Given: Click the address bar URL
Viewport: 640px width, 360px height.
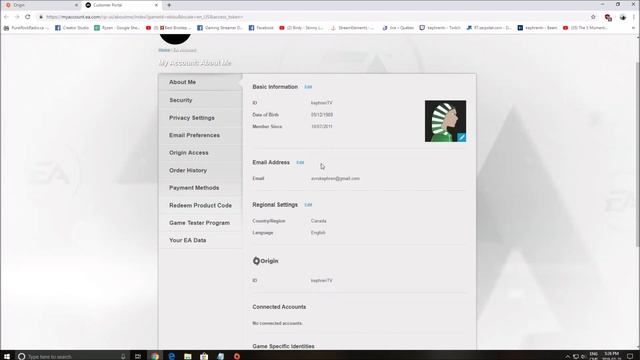Looking at the screenshot, I should 144,17.
